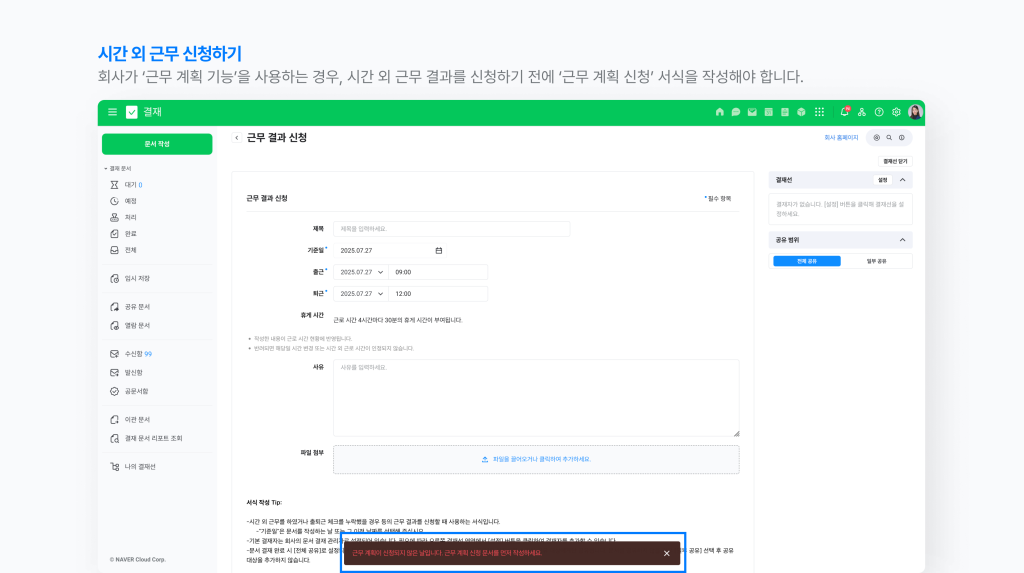Open 완료 in the sidebar
This screenshot has width=1024, height=573.
click(129, 234)
